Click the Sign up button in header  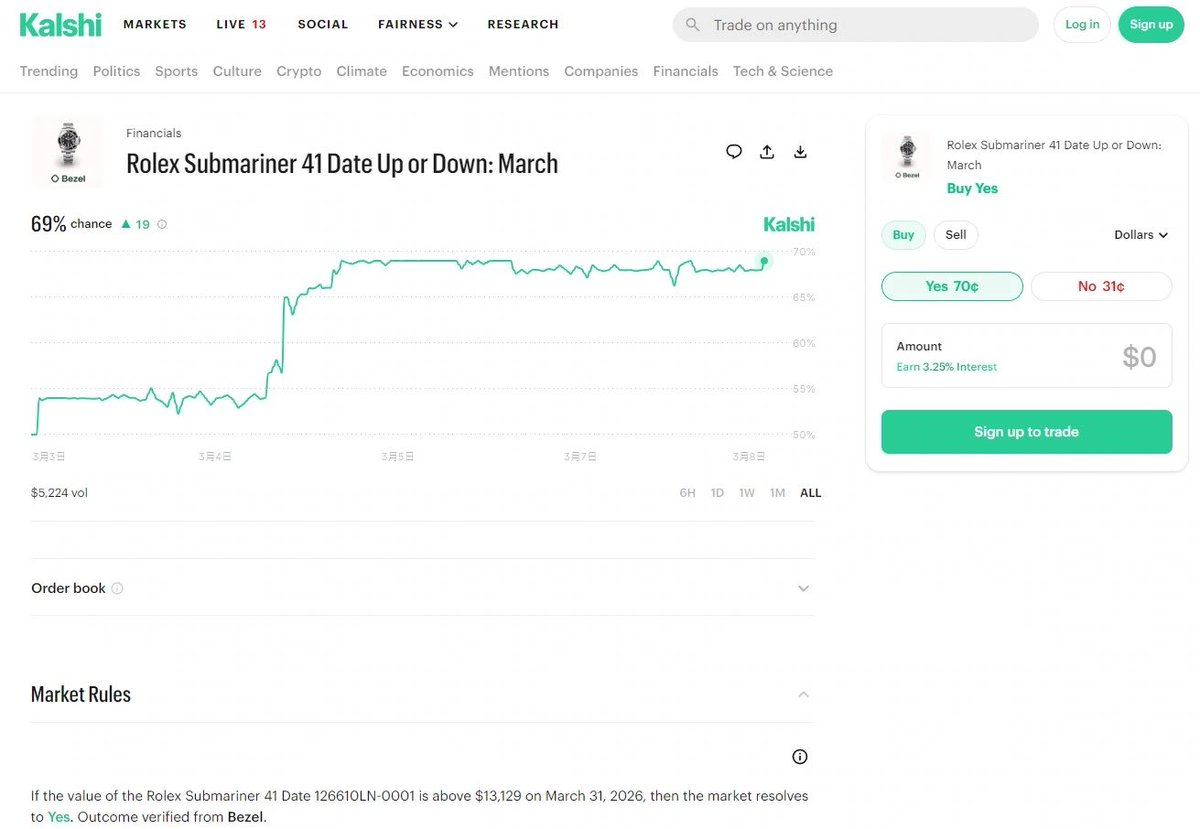coord(1151,25)
